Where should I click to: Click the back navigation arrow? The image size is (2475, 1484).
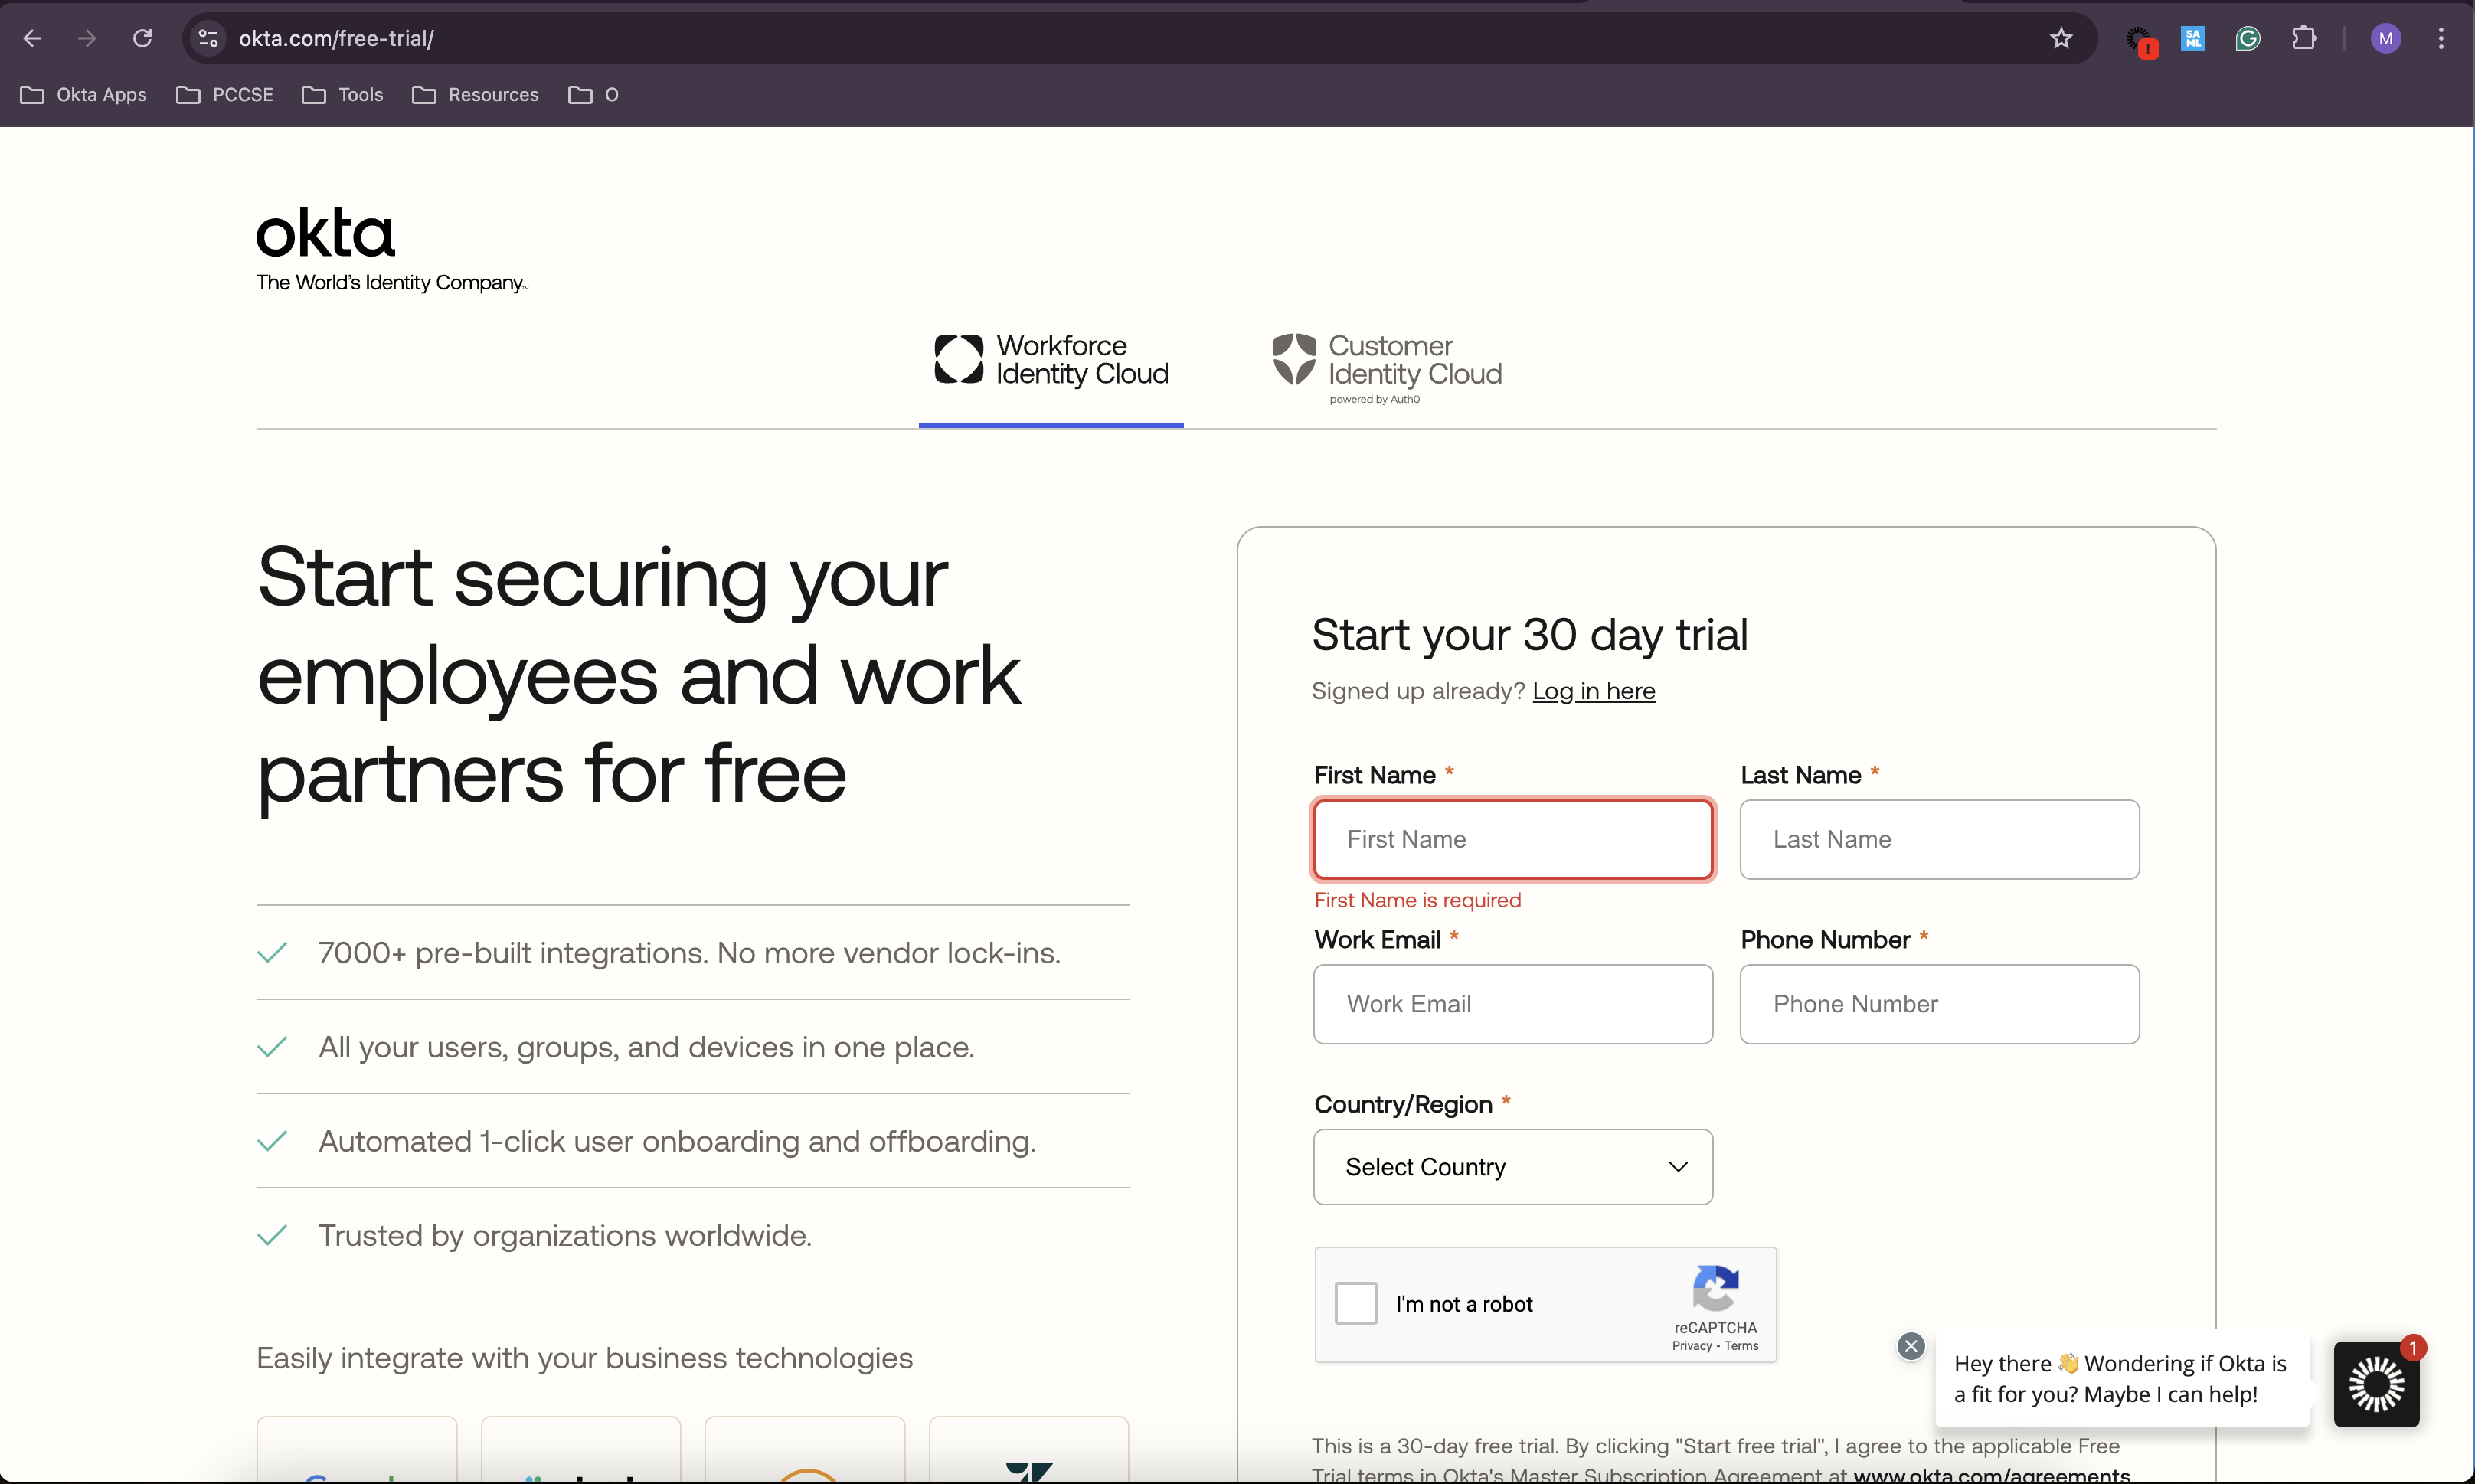[x=32, y=38]
